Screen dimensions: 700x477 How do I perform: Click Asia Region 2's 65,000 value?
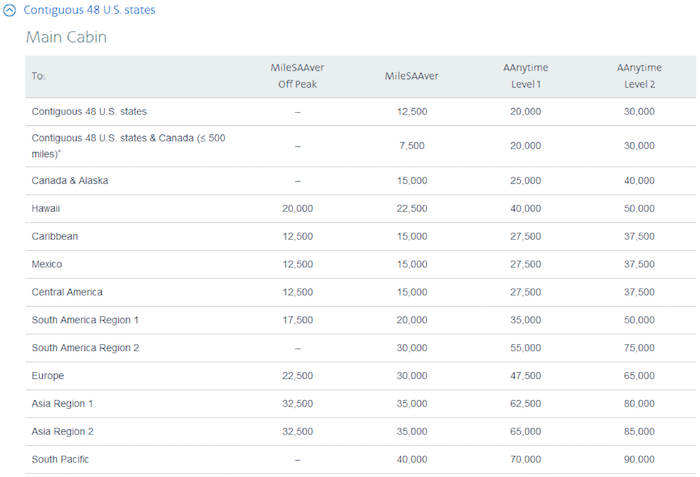(x=525, y=431)
